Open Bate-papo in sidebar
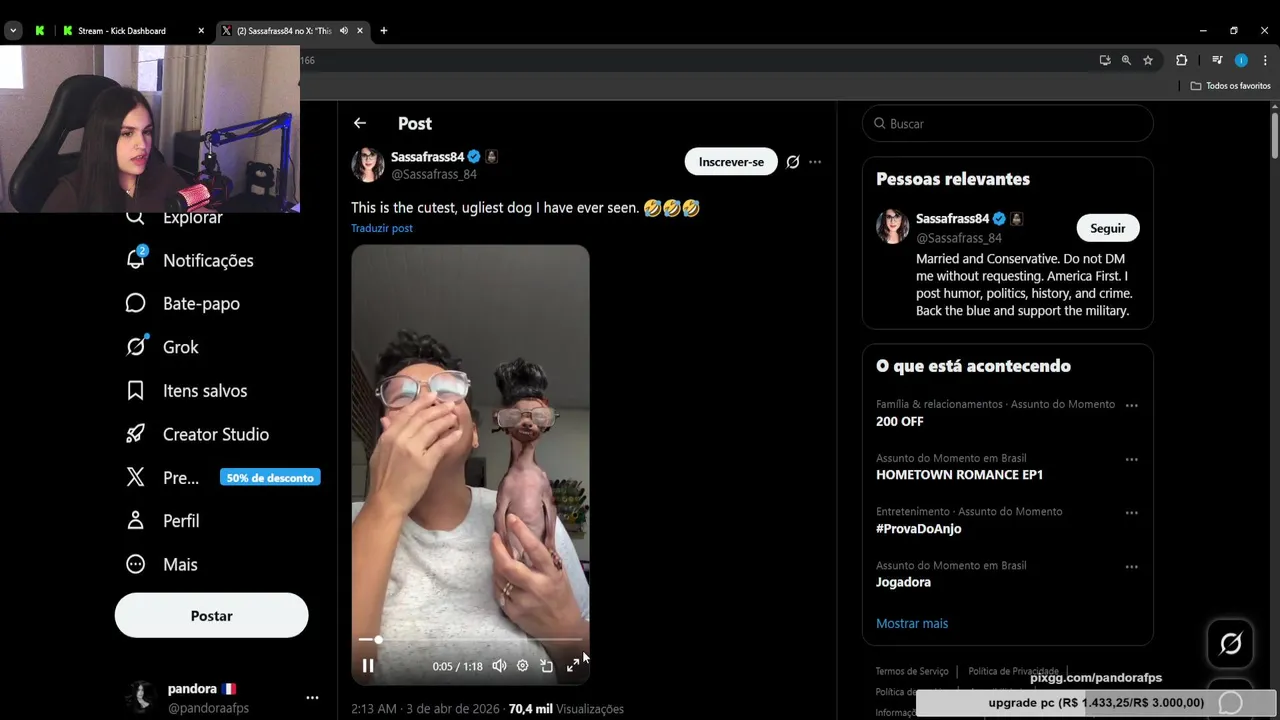The height and width of the screenshot is (720, 1280). (201, 304)
